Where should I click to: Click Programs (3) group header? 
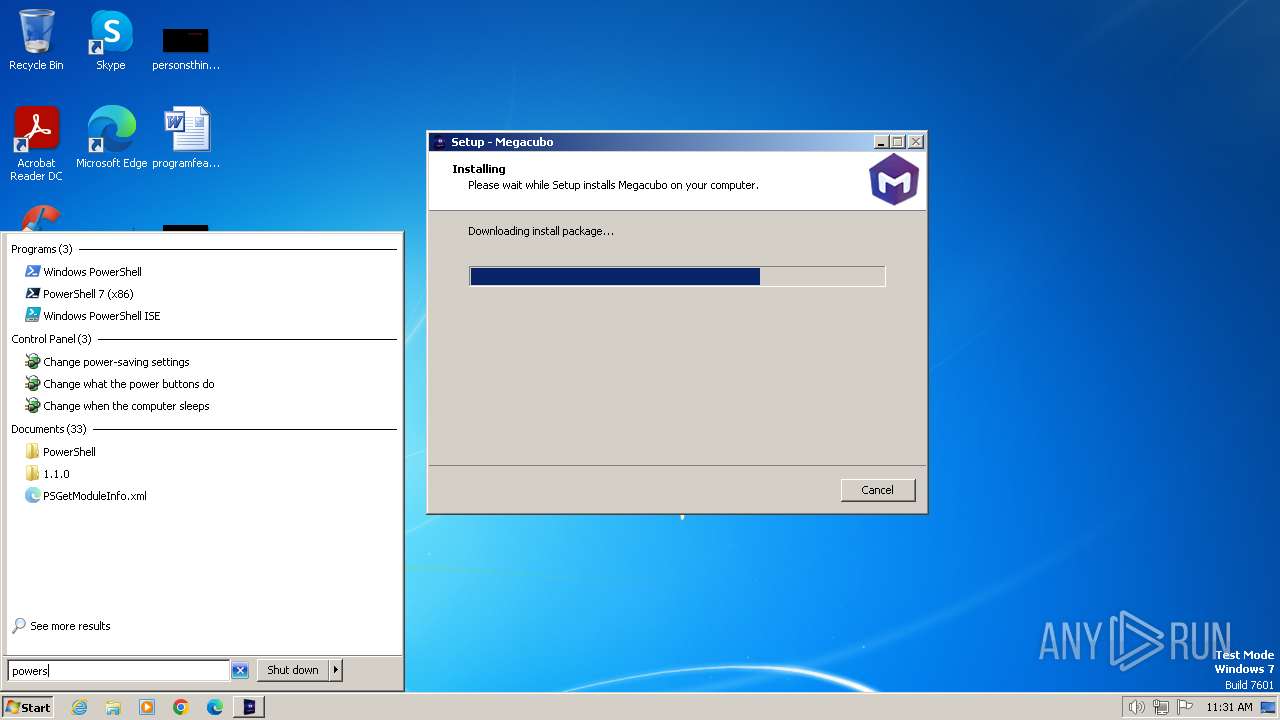(x=42, y=249)
